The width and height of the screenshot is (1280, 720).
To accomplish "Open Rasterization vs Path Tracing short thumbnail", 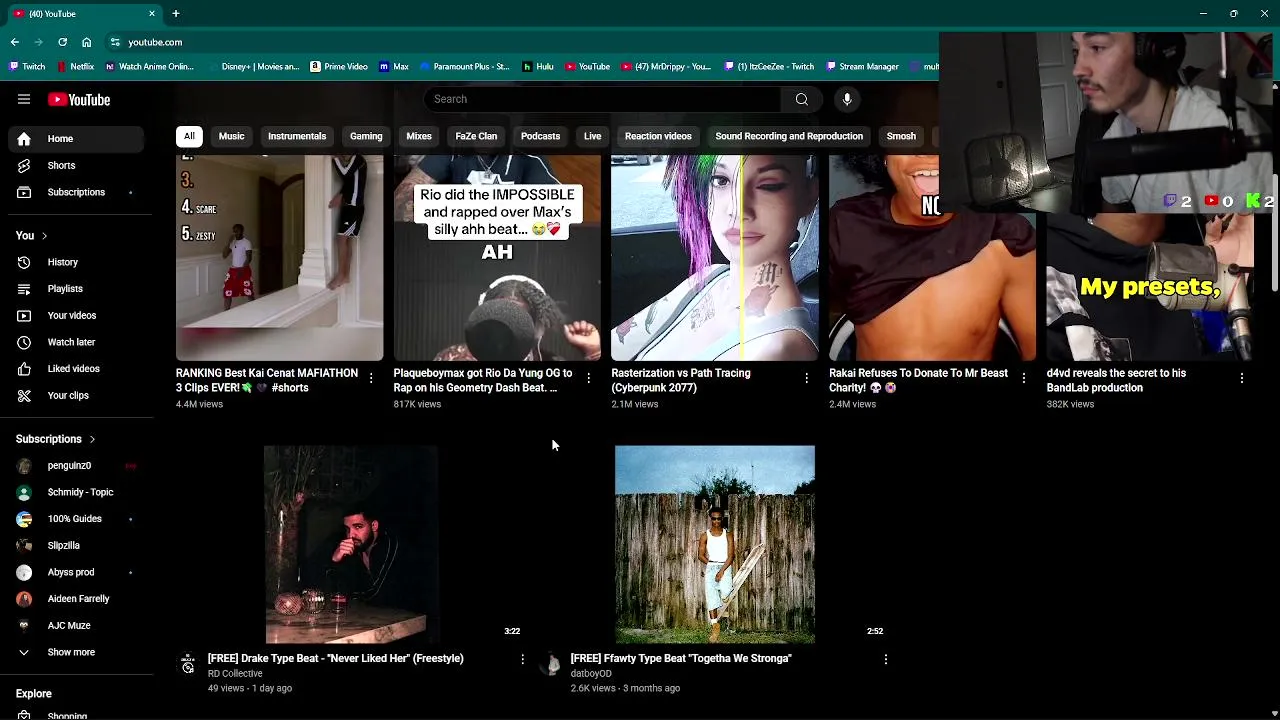I will point(714,258).
